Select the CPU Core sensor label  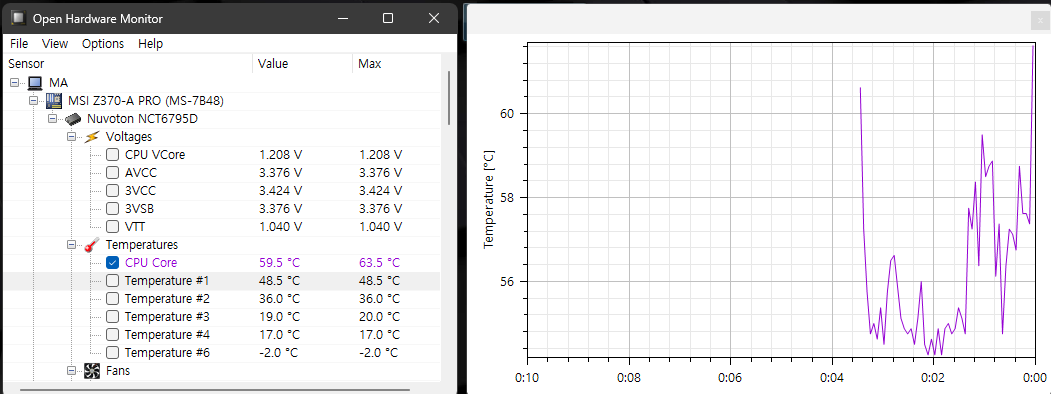[x=151, y=263]
